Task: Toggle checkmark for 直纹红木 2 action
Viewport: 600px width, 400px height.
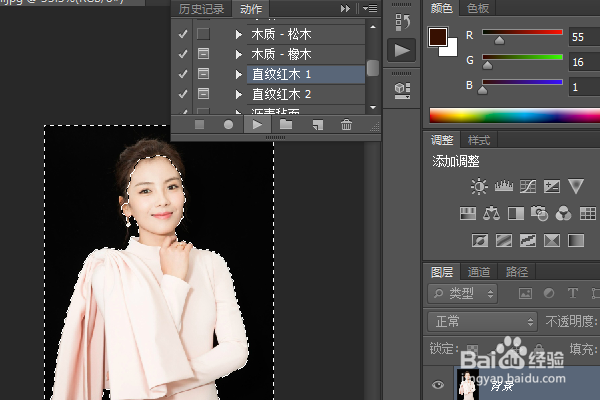Action: click(x=183, y=93)
